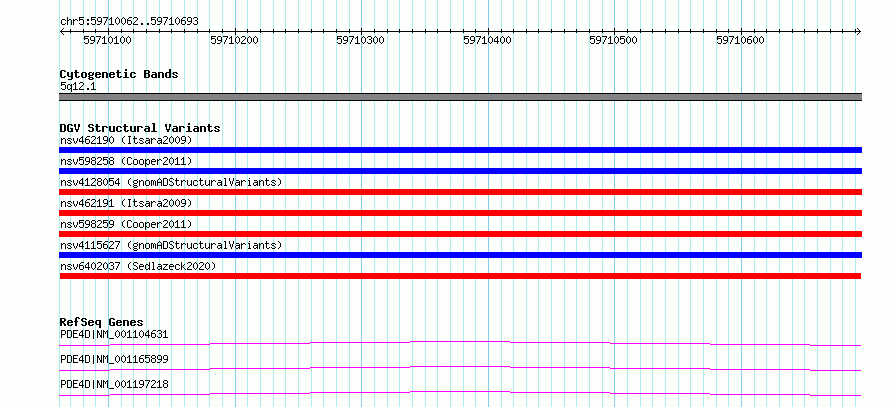Click the magenta intron line of NM_001197218
890x407 pixels.
[x=460, y=392]
